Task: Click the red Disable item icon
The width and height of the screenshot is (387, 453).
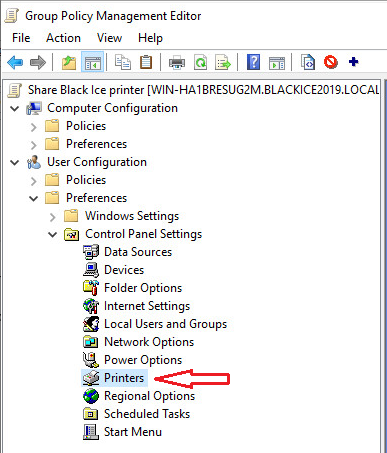Action: [x=331, y=62]
